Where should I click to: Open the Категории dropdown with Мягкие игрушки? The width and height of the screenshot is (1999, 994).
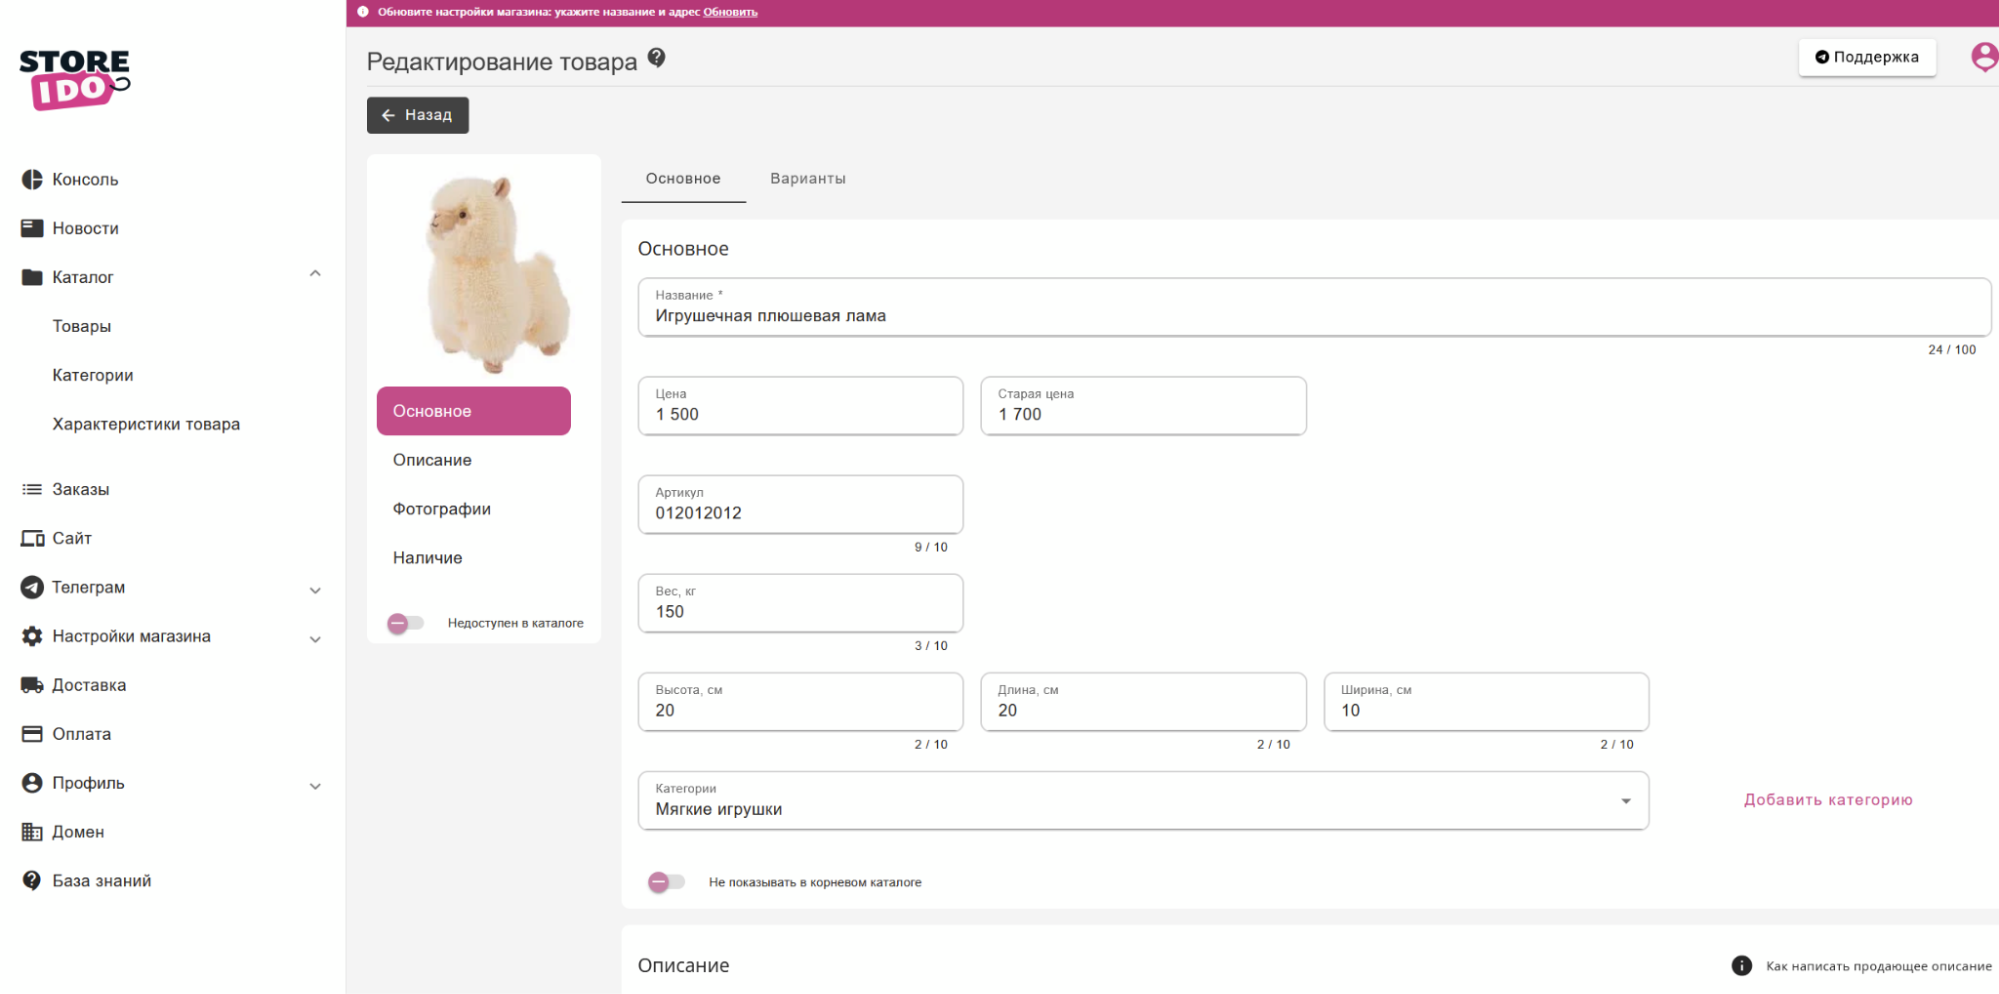pyautogui.click(x=1142, y=801)
